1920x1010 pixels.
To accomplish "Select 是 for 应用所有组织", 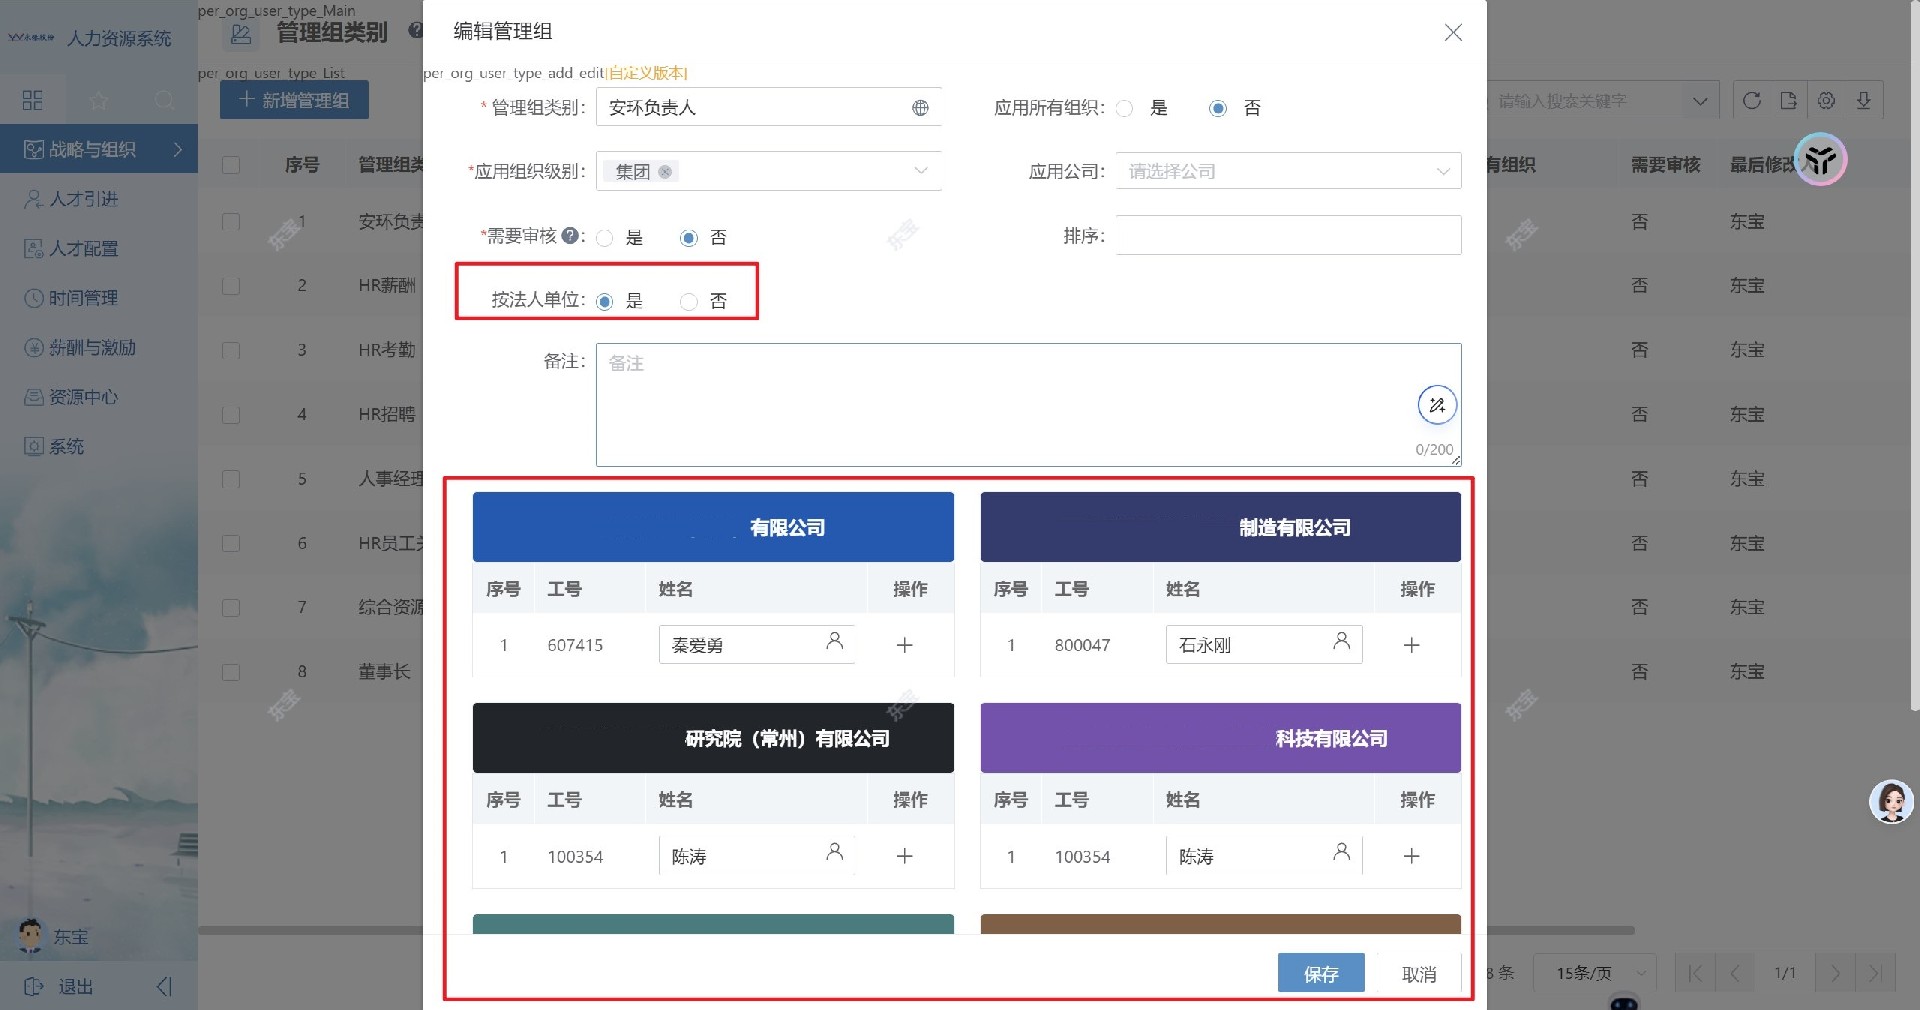I will [x=1125, y=109].
